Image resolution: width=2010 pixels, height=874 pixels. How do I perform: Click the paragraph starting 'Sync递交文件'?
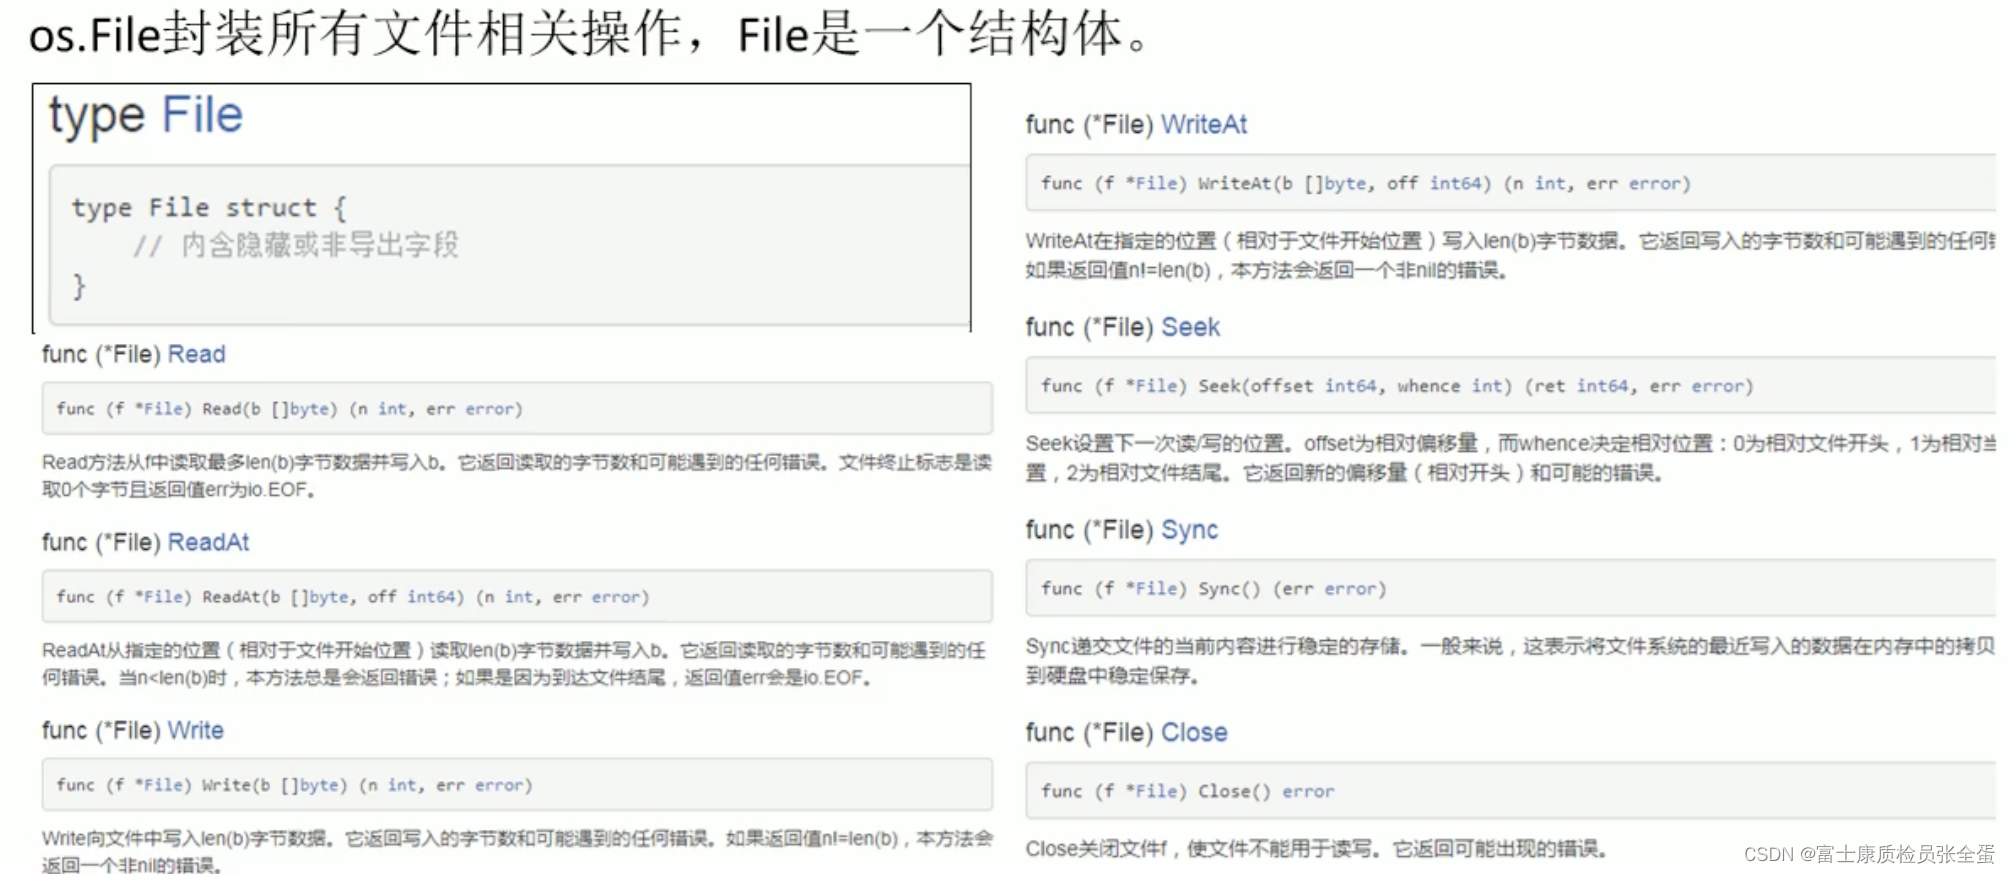(x=1511, y=661)
